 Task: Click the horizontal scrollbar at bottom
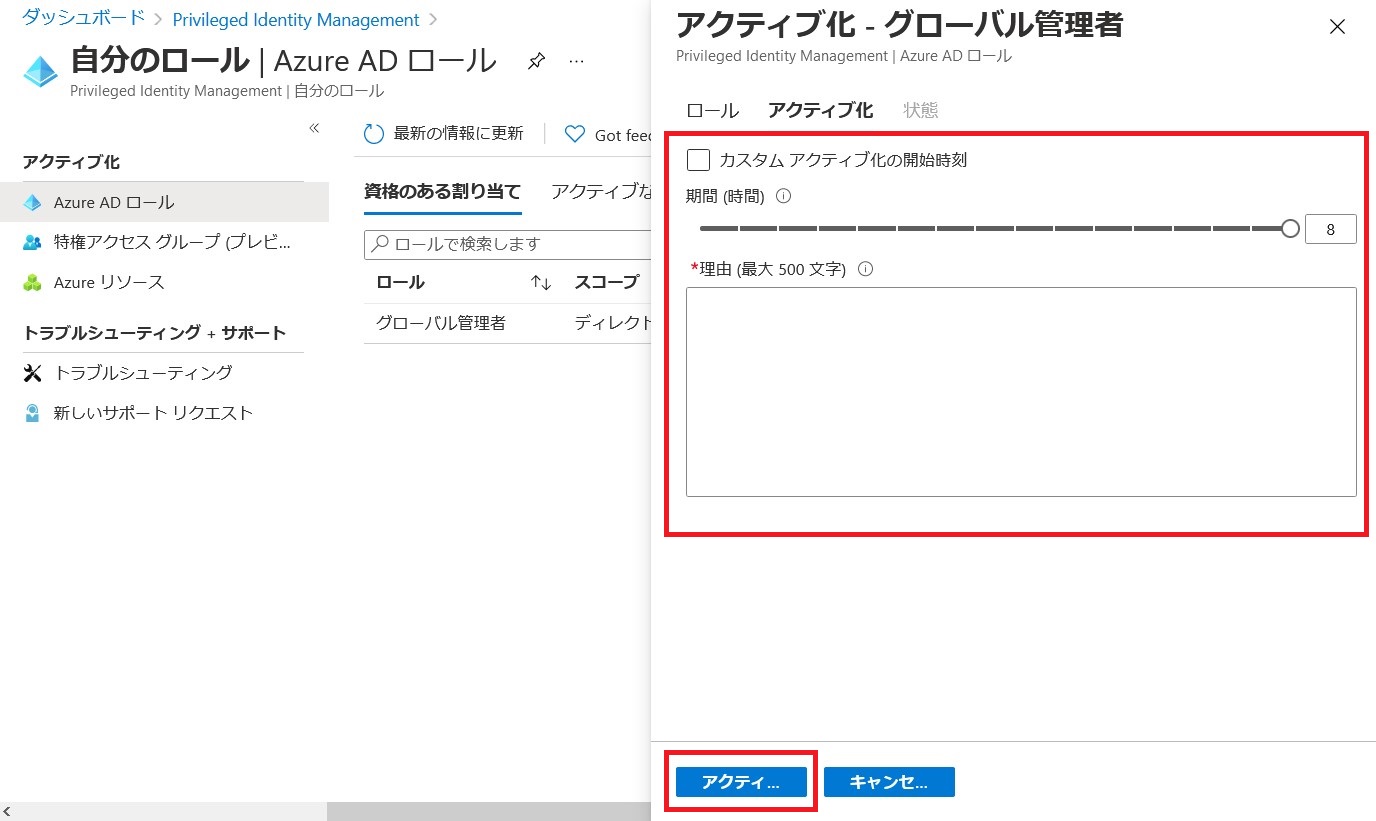tap(487, 811)
